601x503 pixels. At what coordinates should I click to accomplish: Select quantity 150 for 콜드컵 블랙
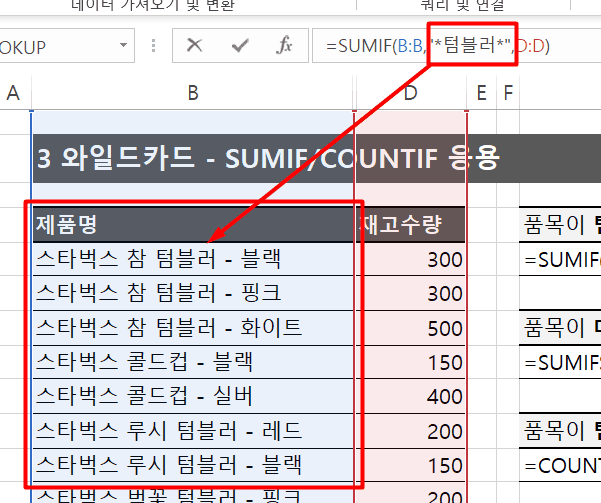pos(411,362)
